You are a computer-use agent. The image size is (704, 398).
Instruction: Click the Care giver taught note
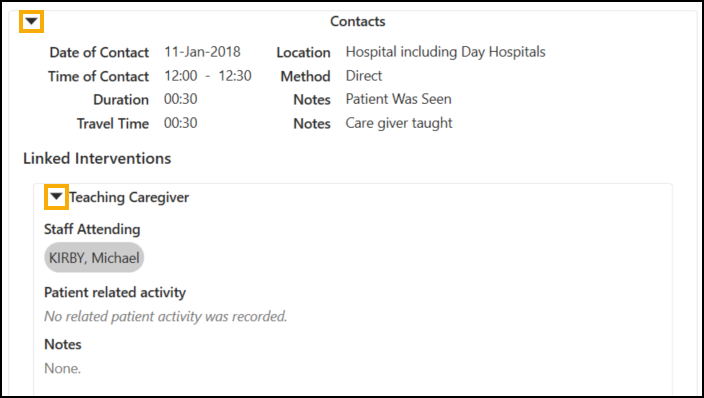click(399, 123)
